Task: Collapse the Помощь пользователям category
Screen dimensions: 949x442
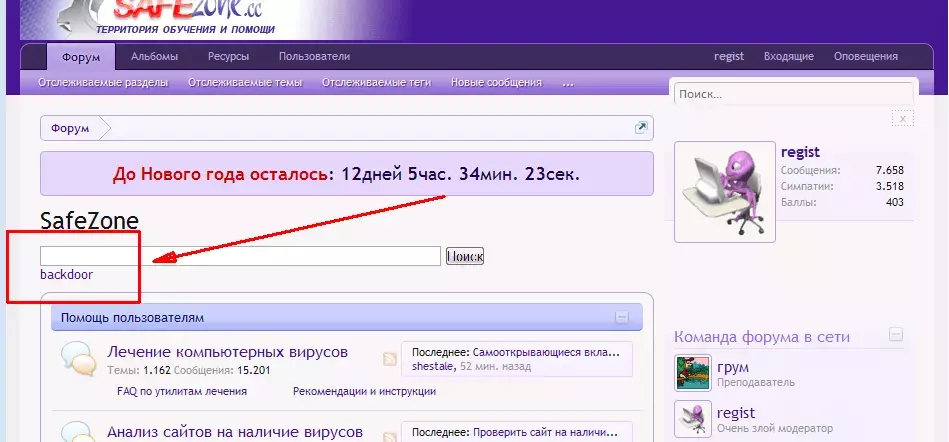Action: pyautogui.click(x=622, y=317)
